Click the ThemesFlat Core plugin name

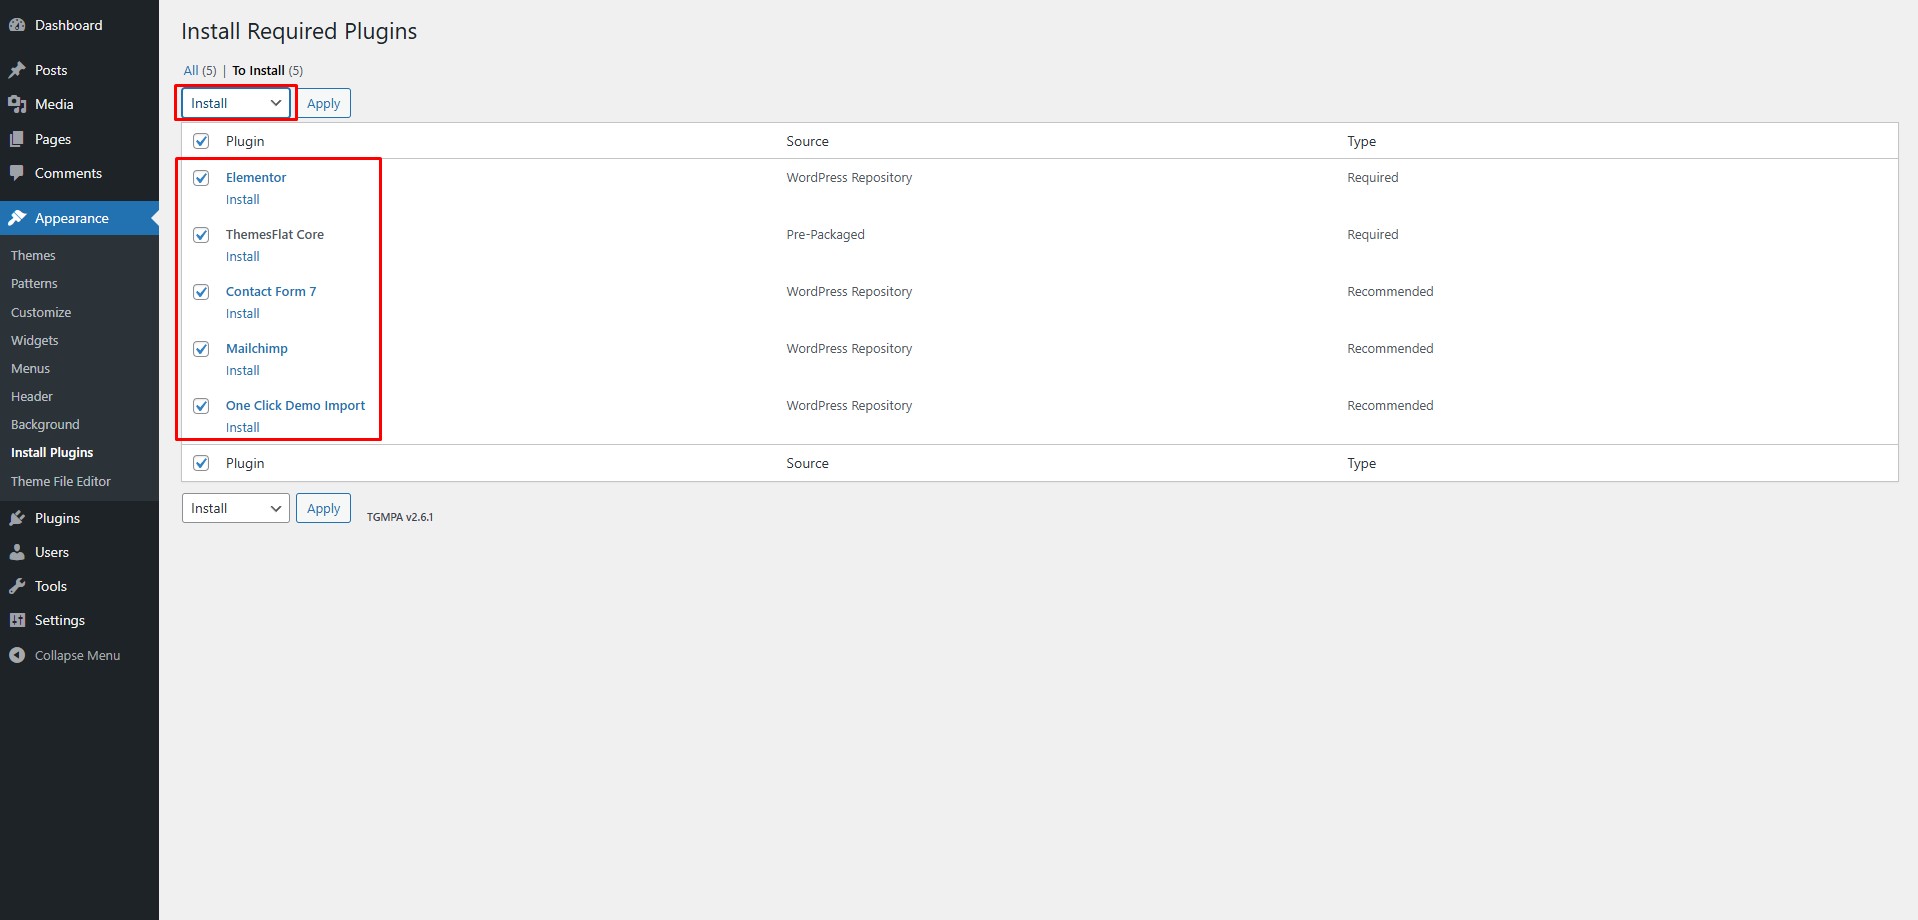click(x=275, y=234)
